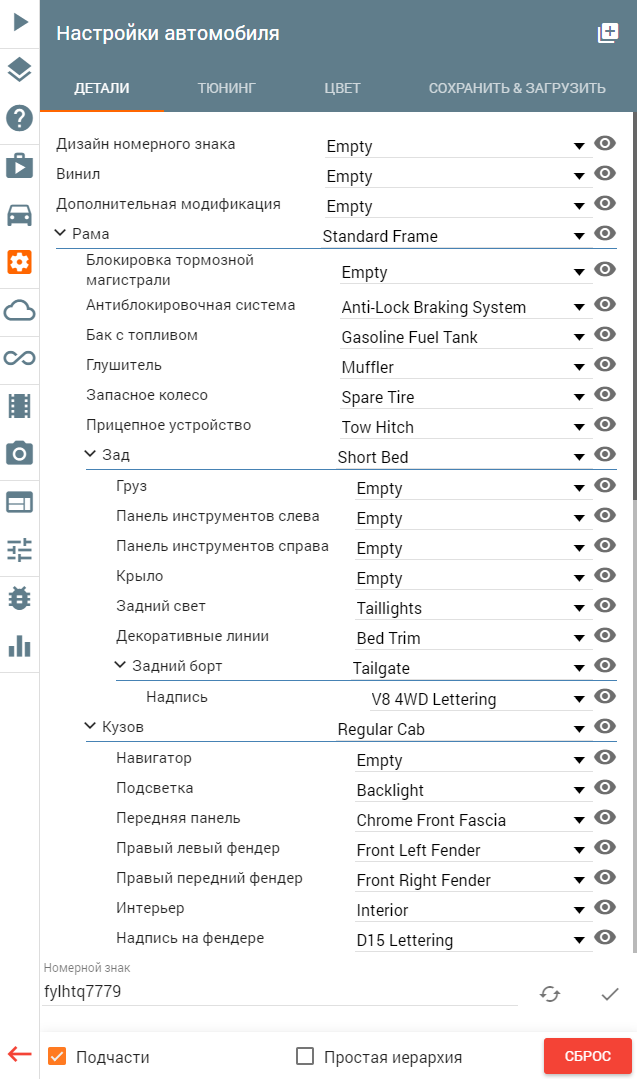Open the bug debug icon
This screenshot has width=637, height=1079.
19,598
